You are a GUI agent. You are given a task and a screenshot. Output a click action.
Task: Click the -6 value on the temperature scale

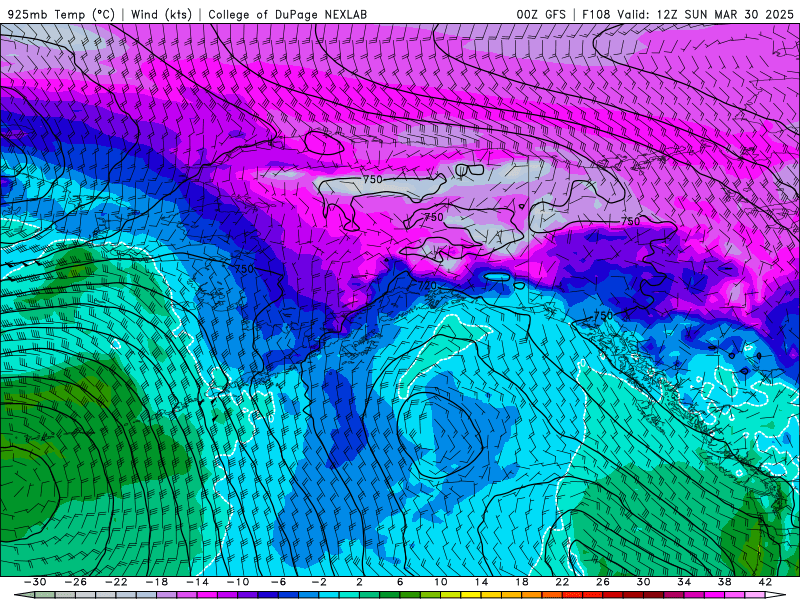pyautogui.click(x=279, y=582)
